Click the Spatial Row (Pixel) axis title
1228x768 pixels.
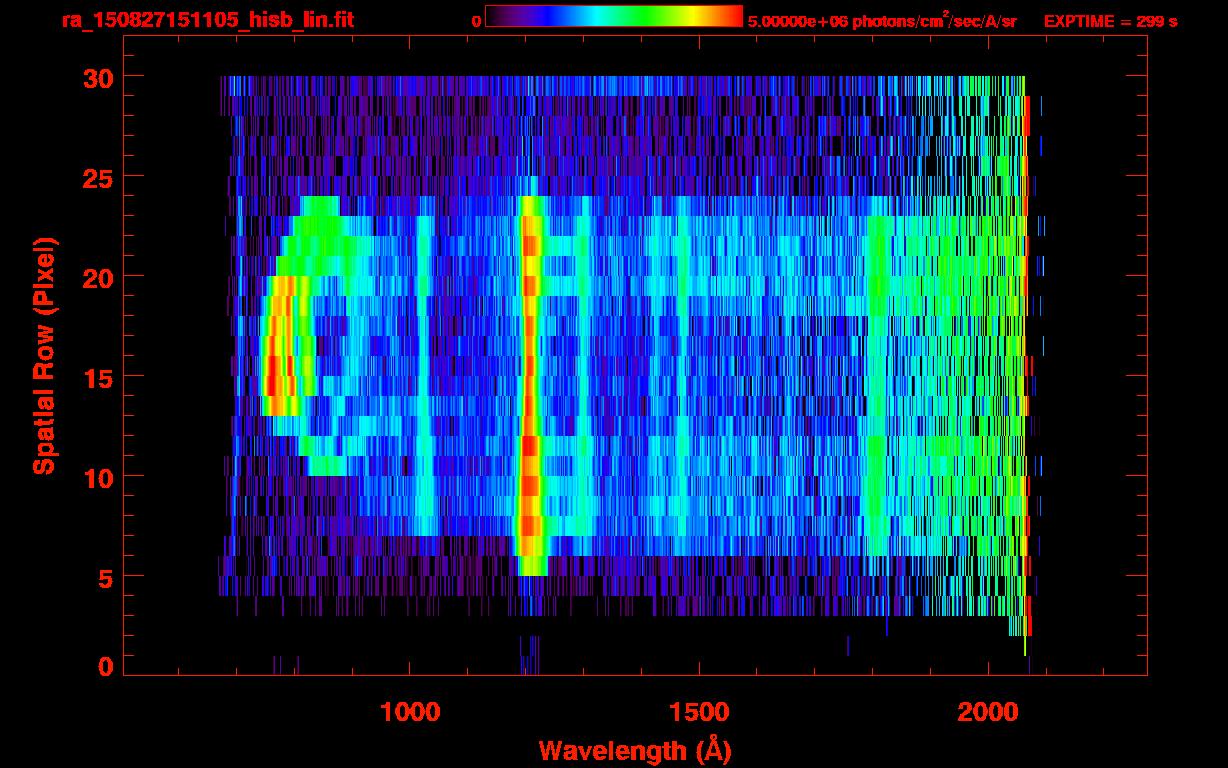(x=43, y=356)
